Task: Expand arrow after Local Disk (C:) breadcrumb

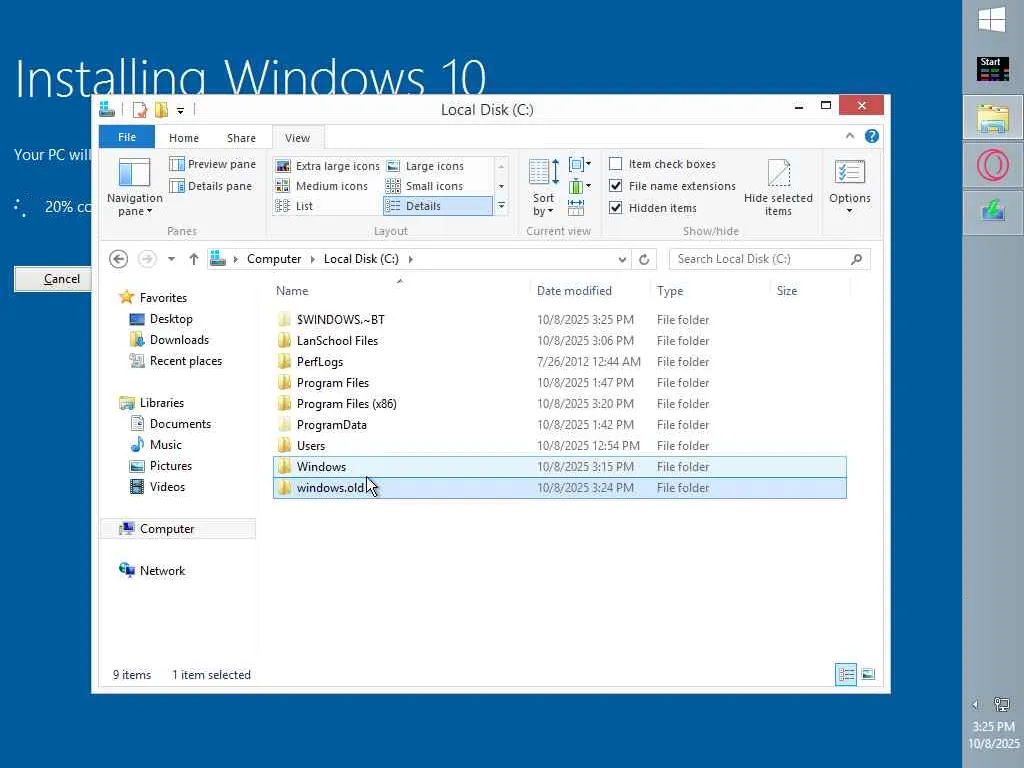Action: [x=411, y=259]
